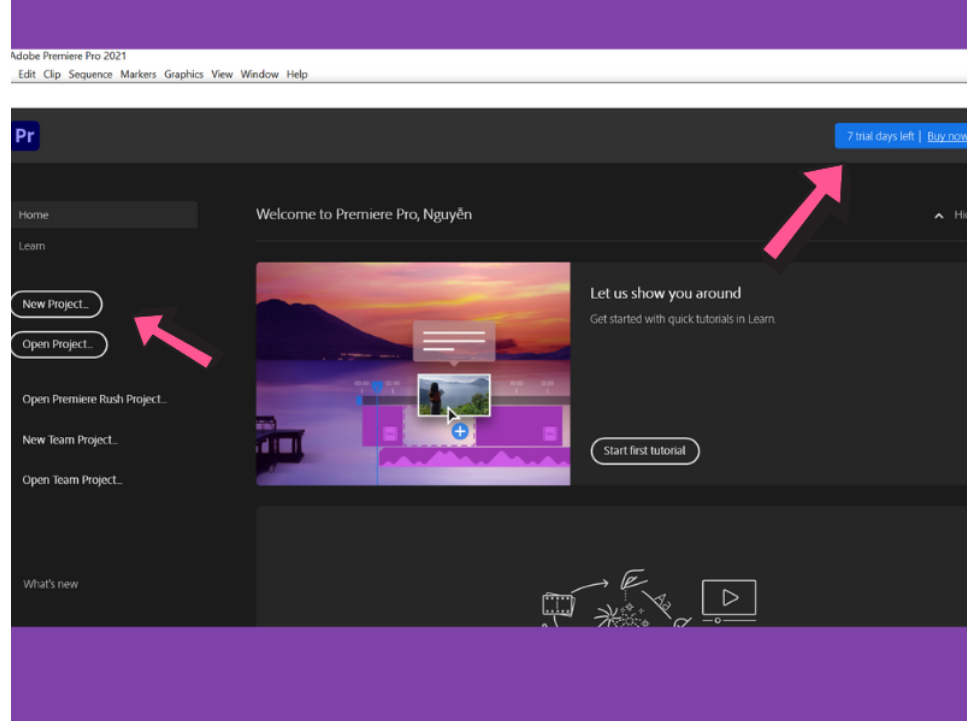Click 'Welcome to Premiere Pro, Nguyễn' heading

[364, 215]
